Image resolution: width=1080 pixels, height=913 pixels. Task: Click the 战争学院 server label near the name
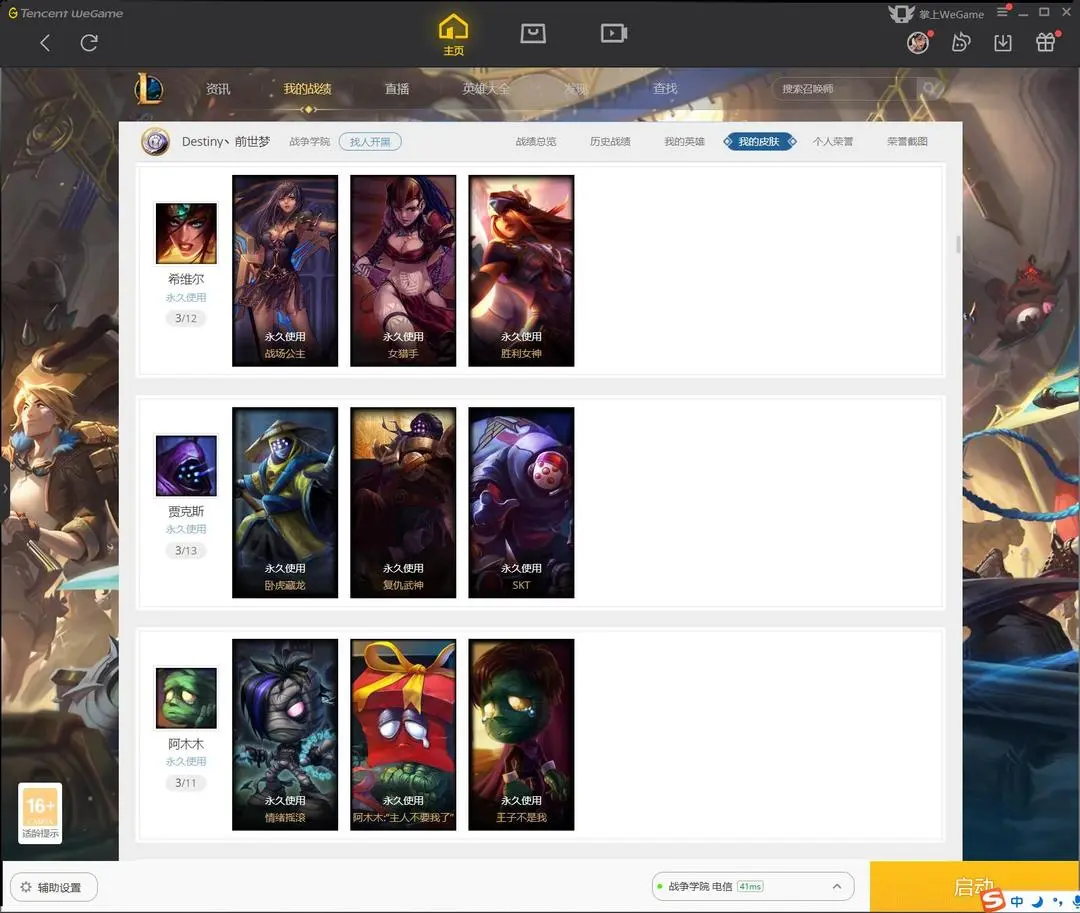(x=310, y=142)
